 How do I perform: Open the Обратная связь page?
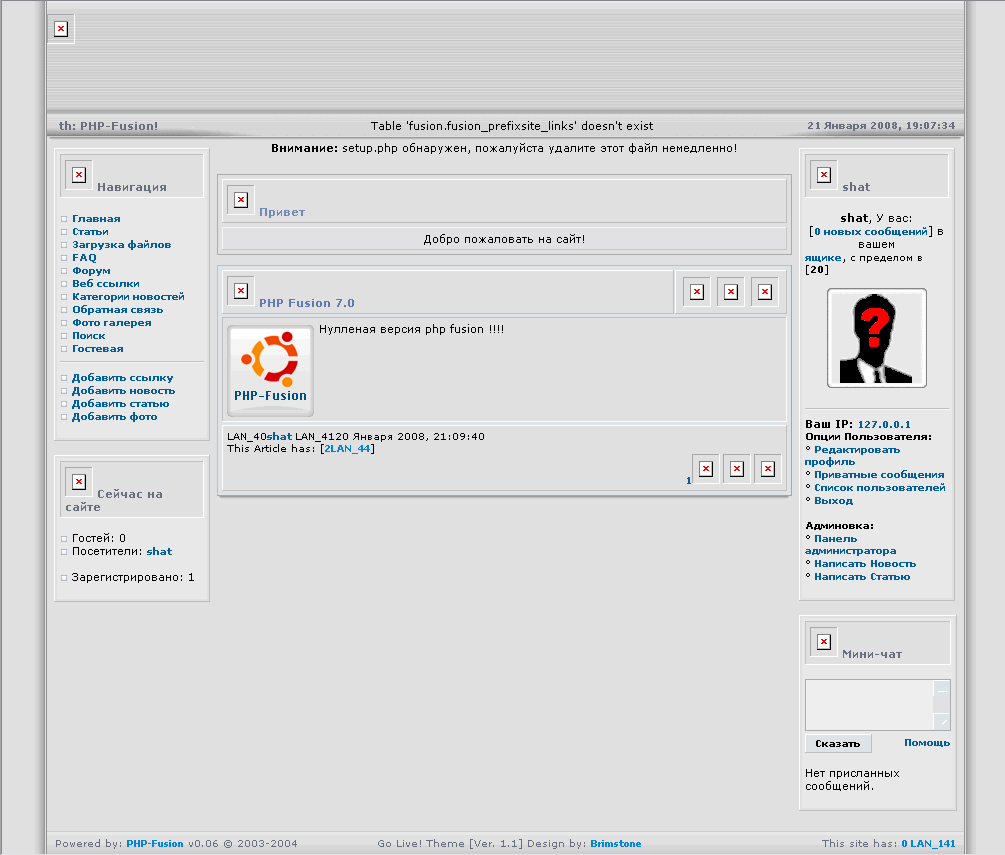click(x=117, y=310)
